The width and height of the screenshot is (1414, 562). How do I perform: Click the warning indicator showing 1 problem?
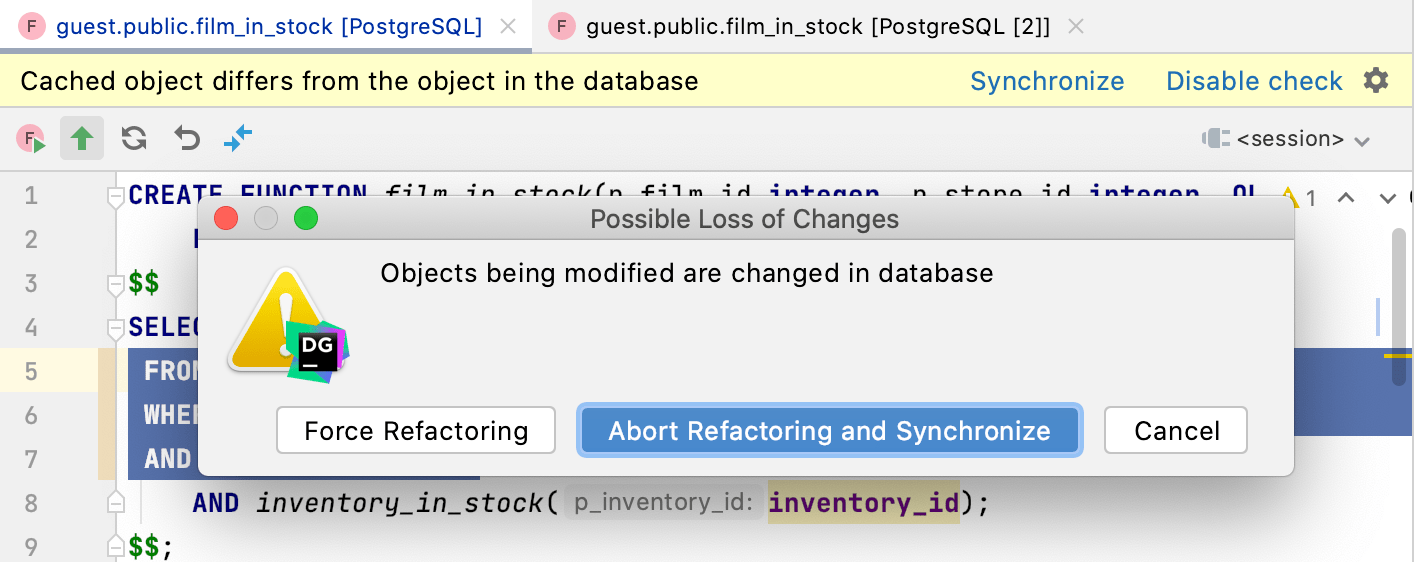click(x=1299, y=198)
